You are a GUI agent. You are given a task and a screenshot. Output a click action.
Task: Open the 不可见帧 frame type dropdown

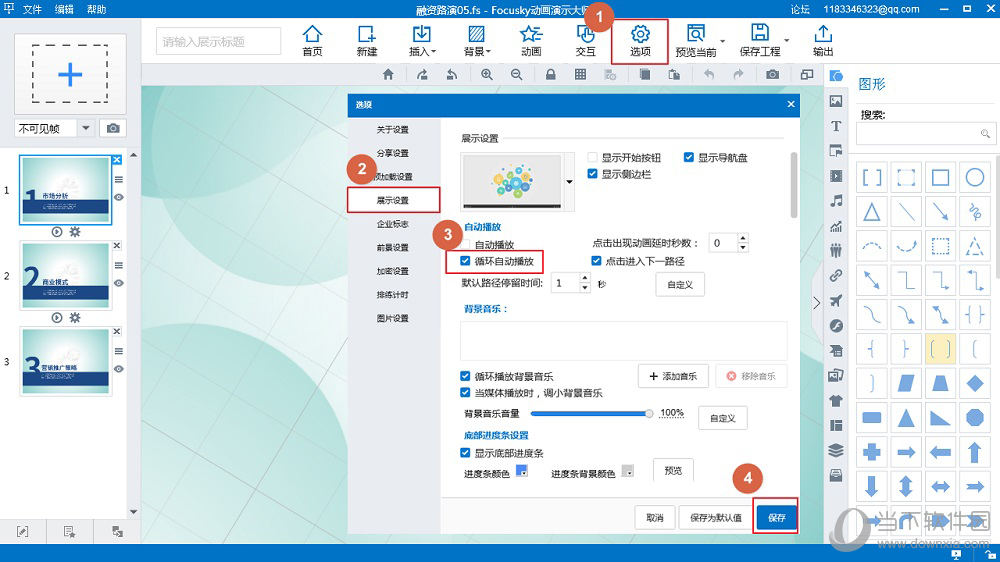coord(85,128)
